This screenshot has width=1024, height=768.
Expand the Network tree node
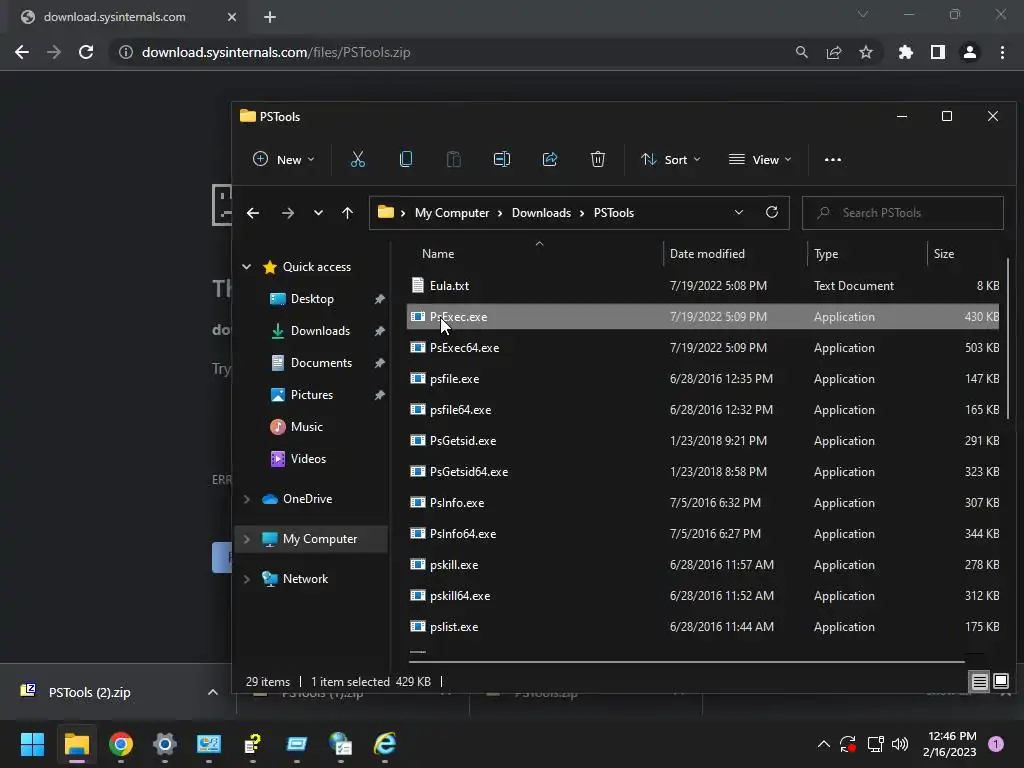246,579
